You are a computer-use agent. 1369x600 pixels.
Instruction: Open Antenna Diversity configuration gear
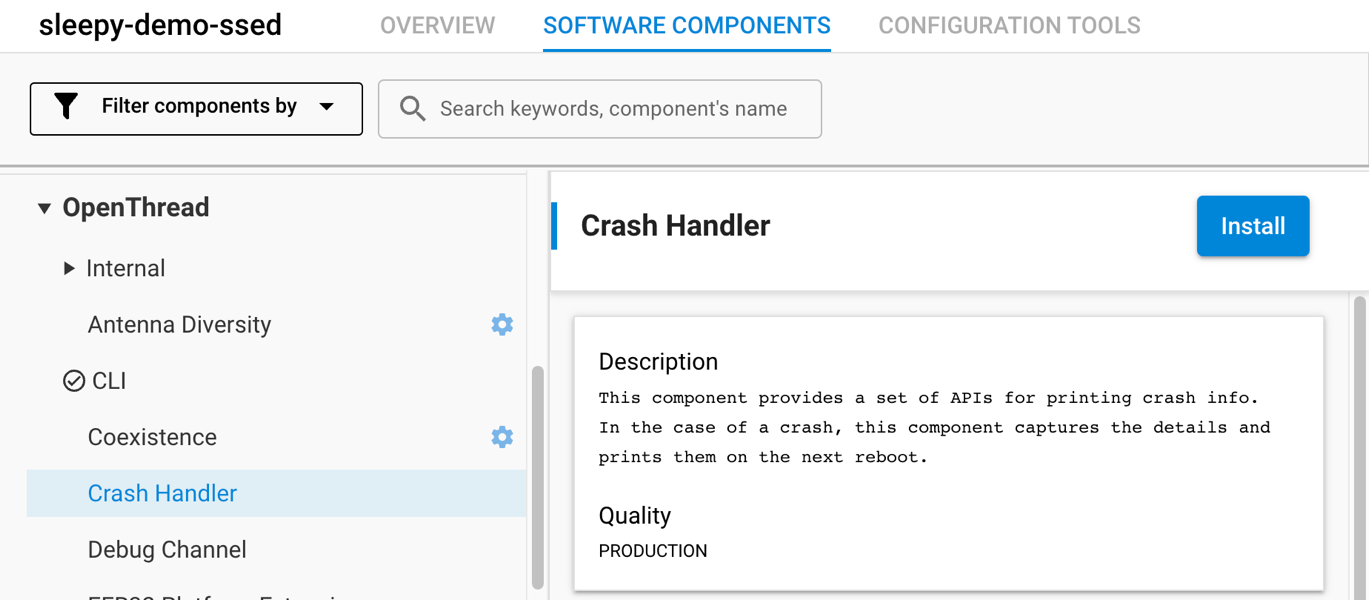coord(502,324)
